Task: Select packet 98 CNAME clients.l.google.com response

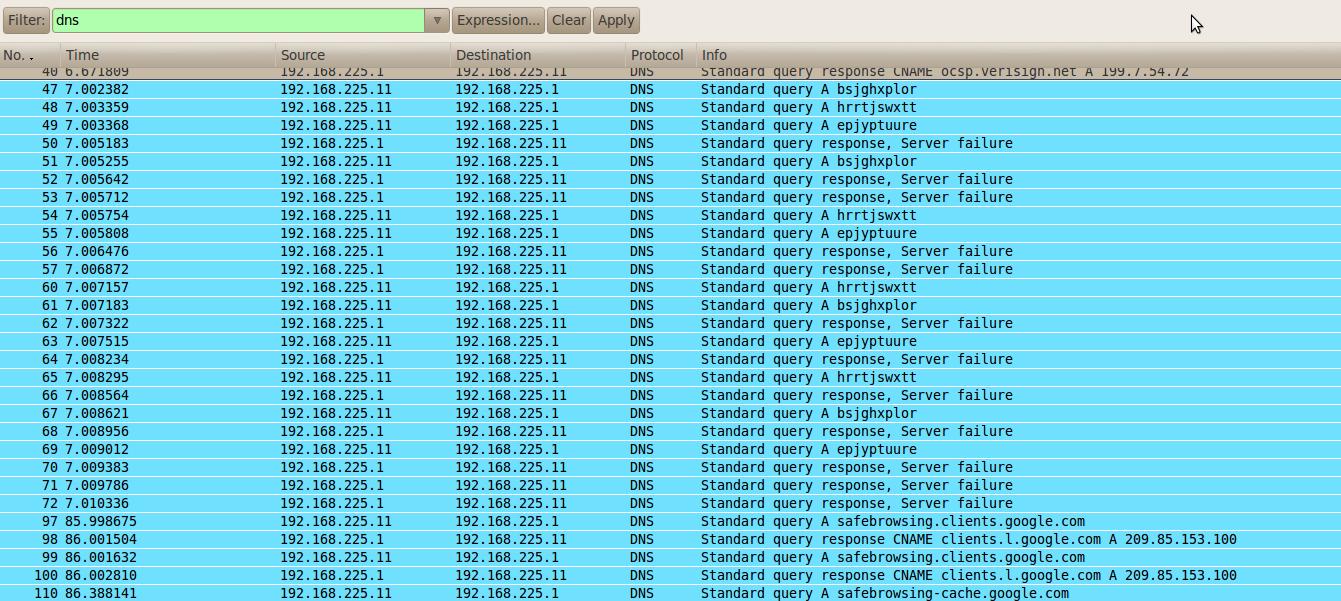Action: pyautogui.click(x=670, y=539)
